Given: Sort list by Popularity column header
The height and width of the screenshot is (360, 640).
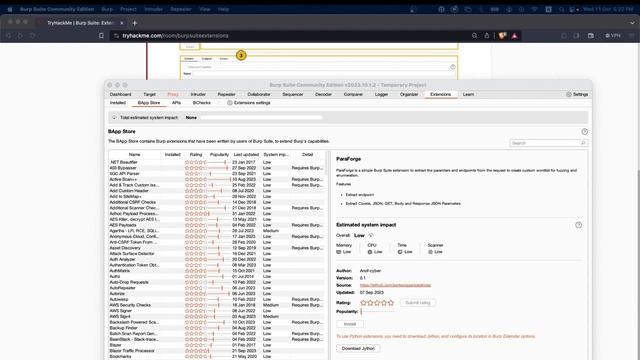Looking at the screenshot, I should tap(219, 155).
